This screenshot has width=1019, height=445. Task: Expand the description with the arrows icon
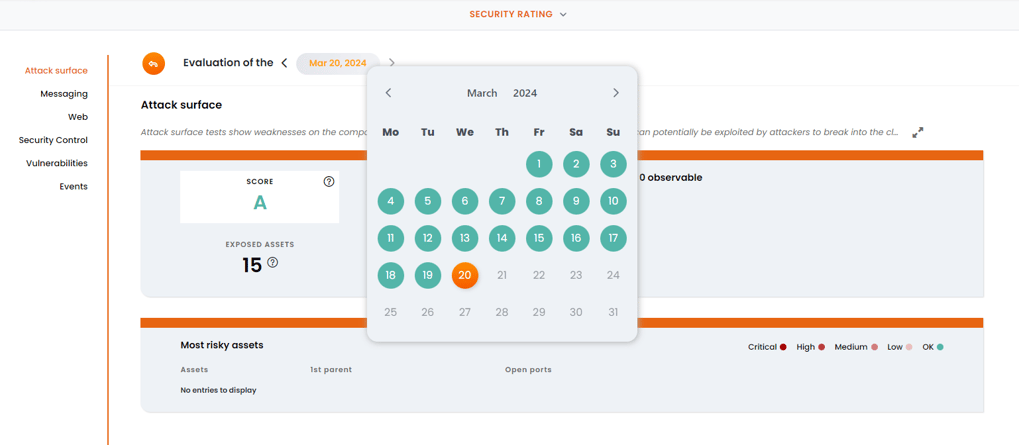917,132
